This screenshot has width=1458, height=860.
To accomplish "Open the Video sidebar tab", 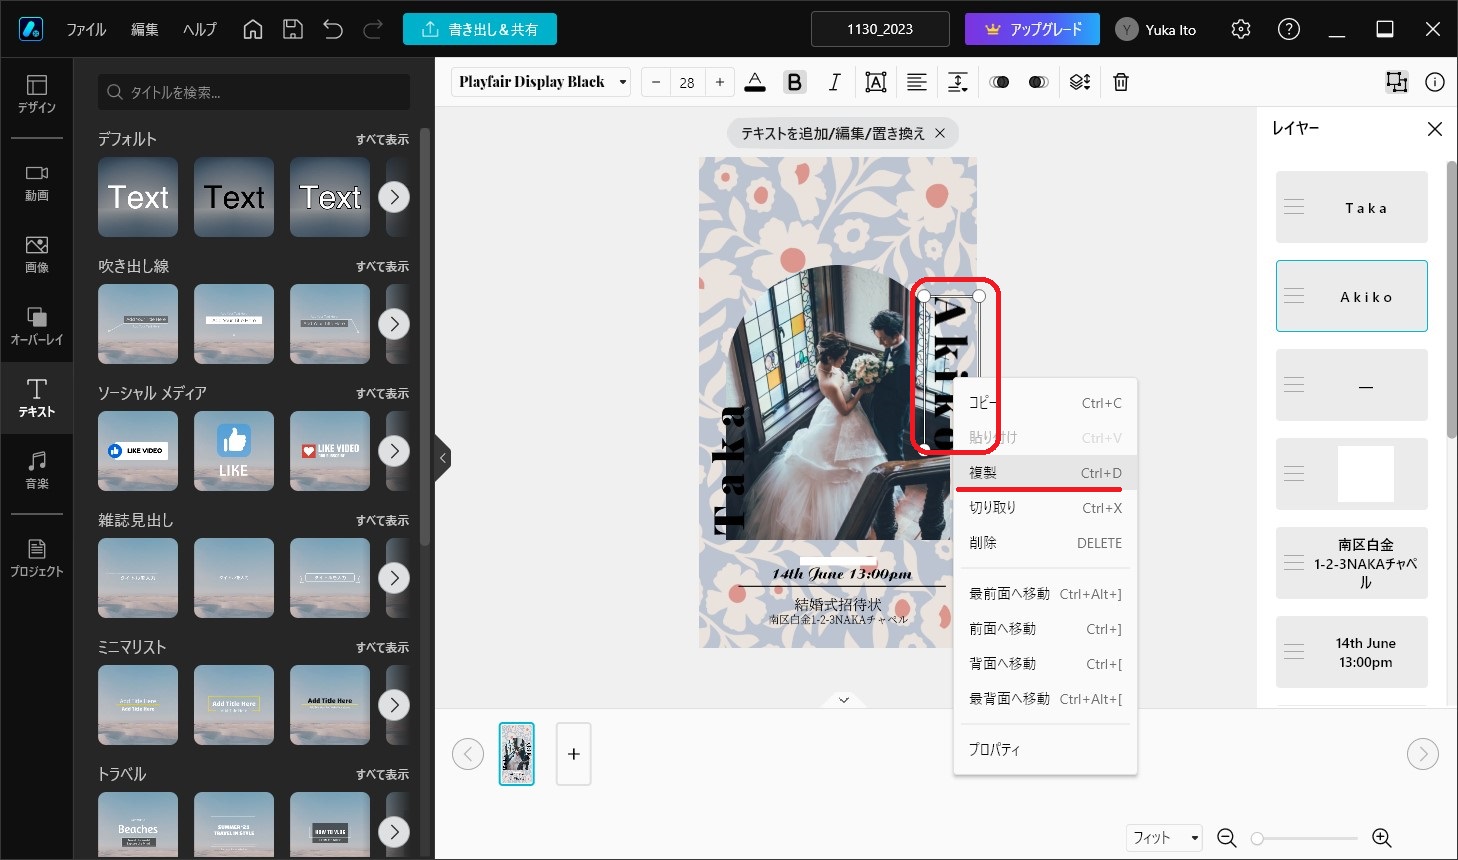I will point(37,183).
